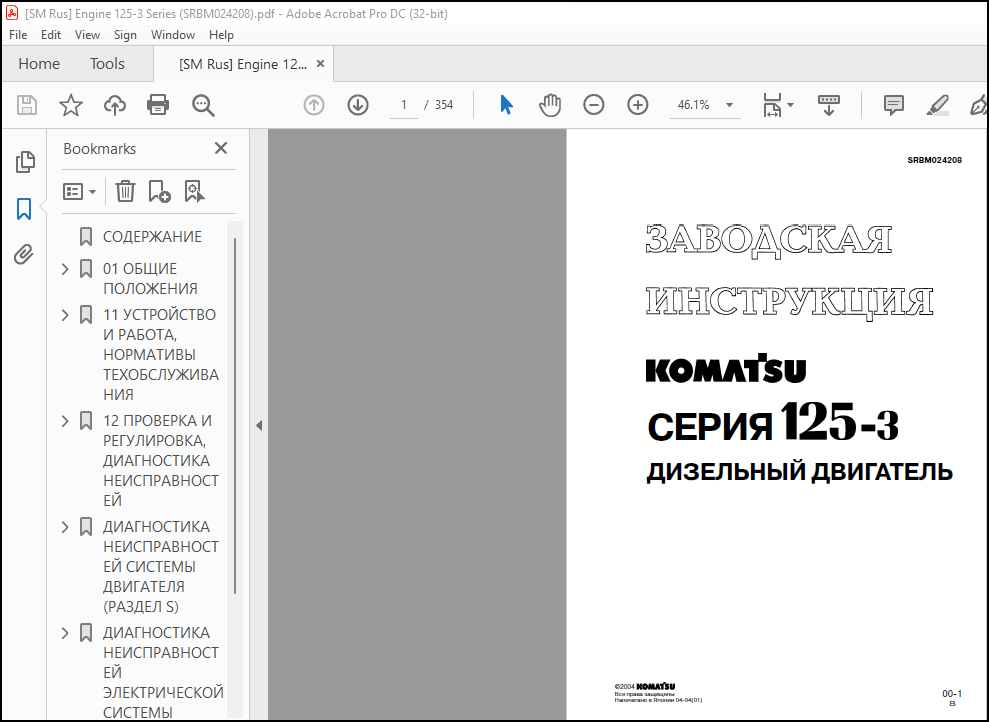Add the file to starred favorites
The width and height of the screenshot is (989, 722).
(71, 105)
